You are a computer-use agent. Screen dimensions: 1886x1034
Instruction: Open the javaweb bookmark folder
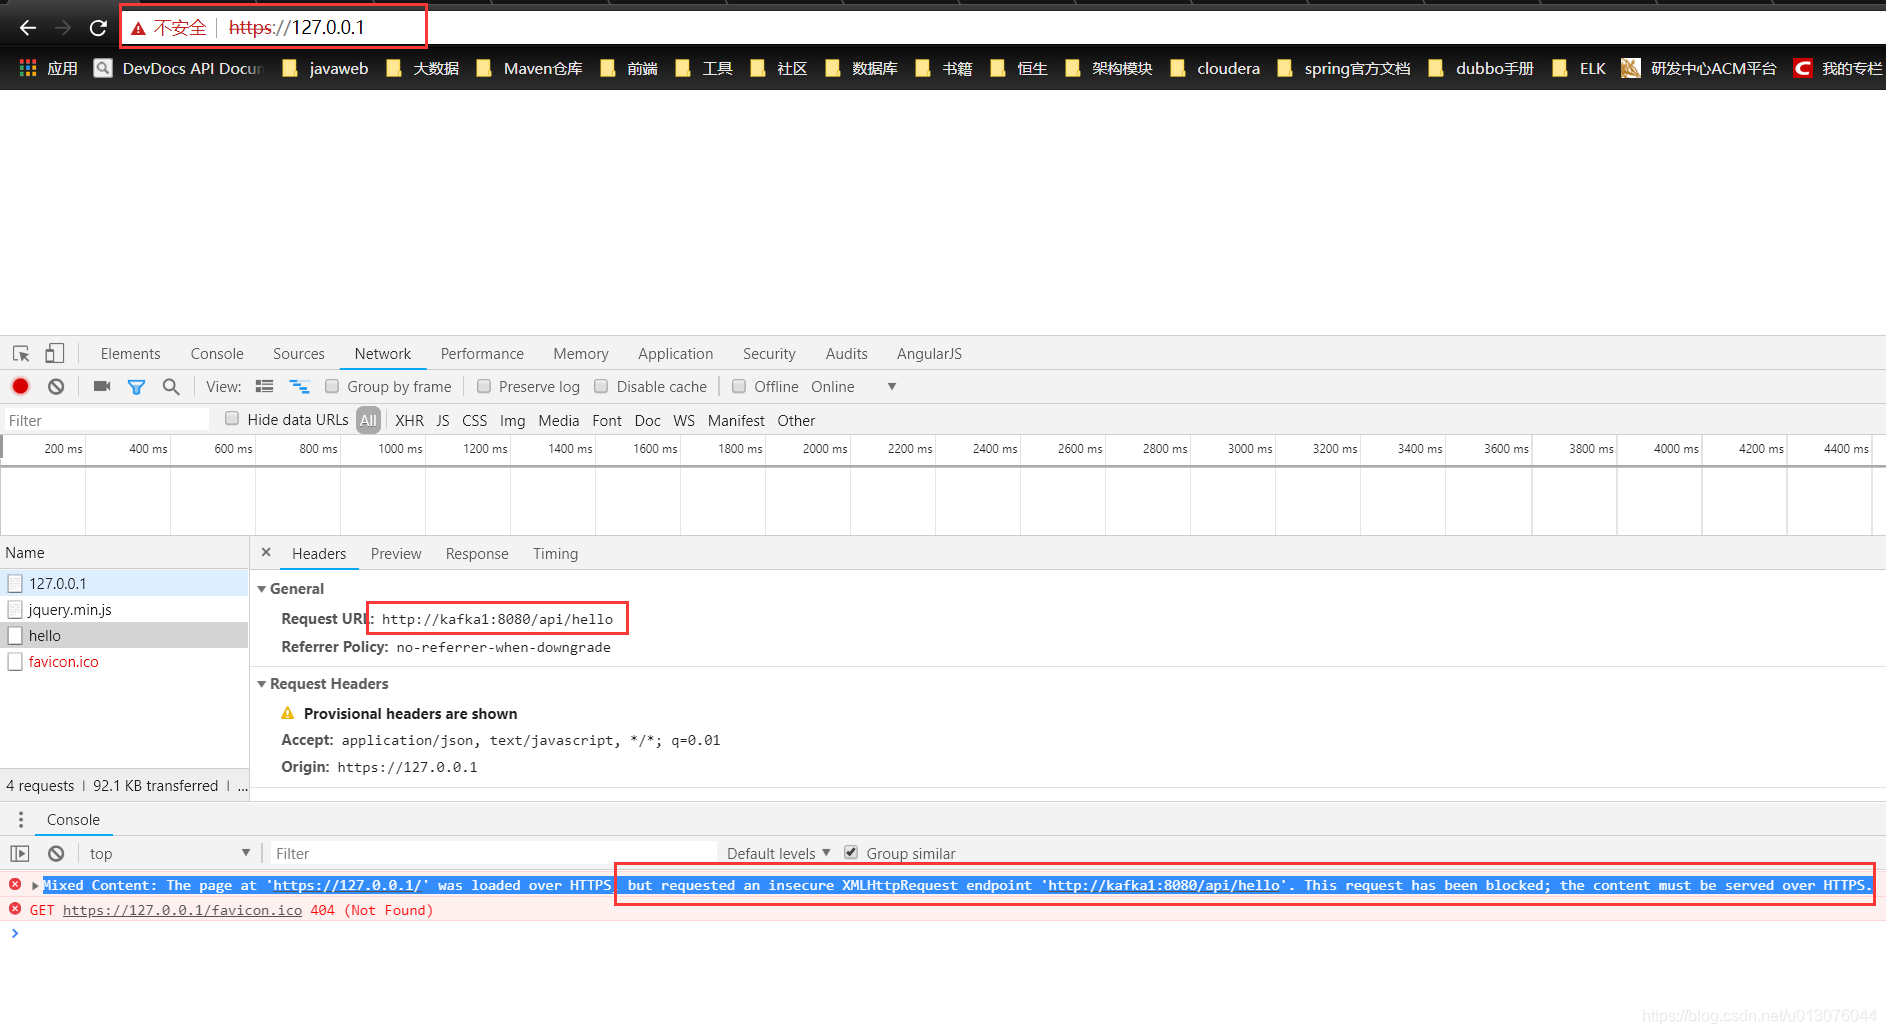(x=326, y=68)
